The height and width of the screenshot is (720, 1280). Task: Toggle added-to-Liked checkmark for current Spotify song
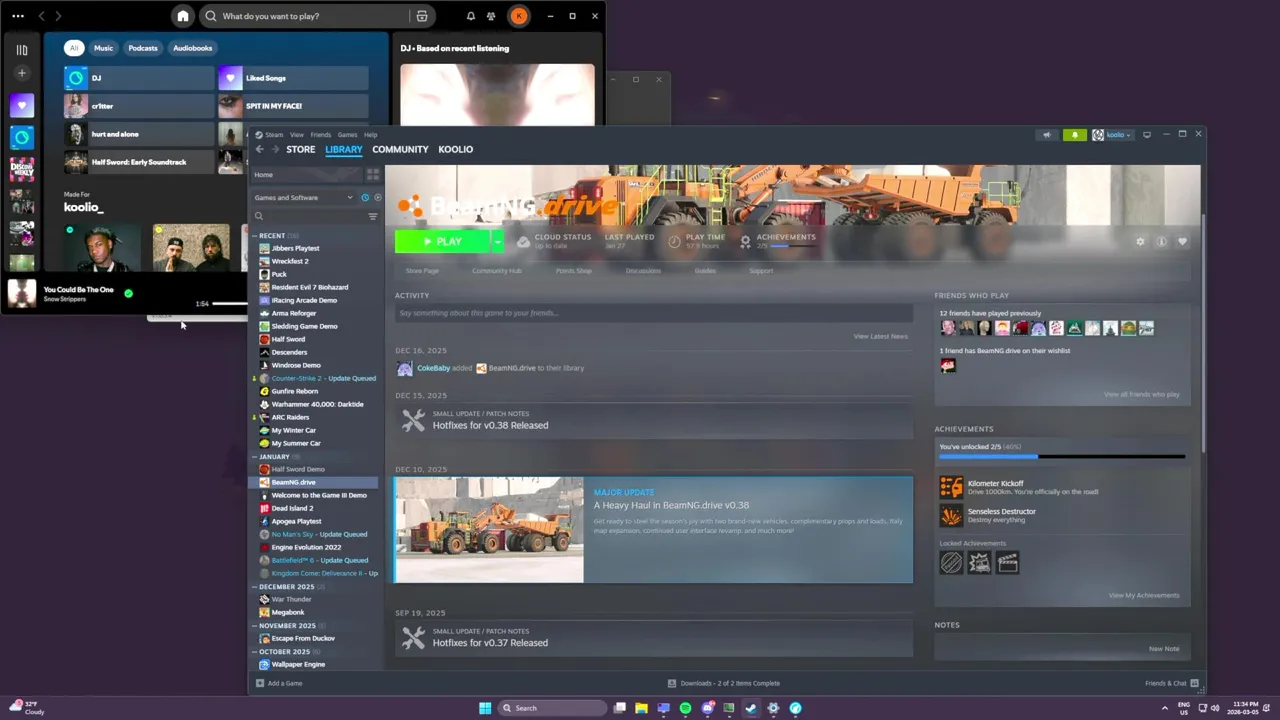[128, 293]
